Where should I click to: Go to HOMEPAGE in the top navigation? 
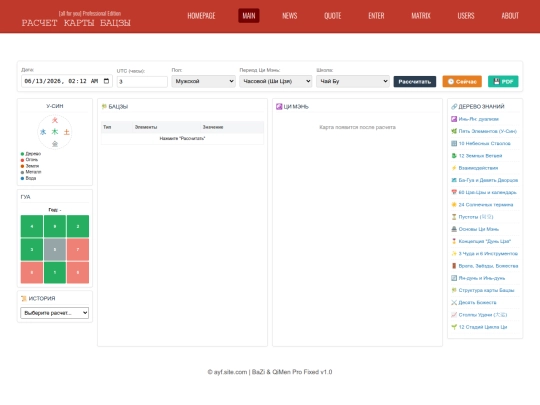201,16
